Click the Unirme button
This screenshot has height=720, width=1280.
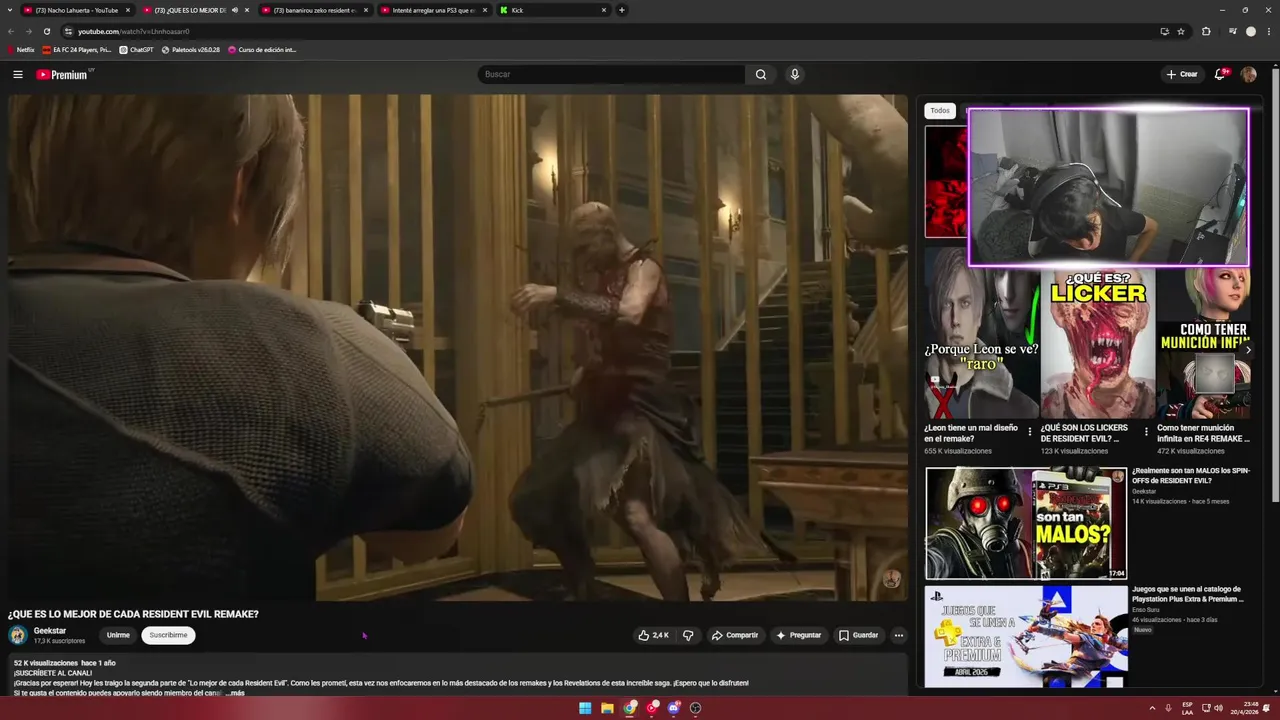click(x=118, y=635)
